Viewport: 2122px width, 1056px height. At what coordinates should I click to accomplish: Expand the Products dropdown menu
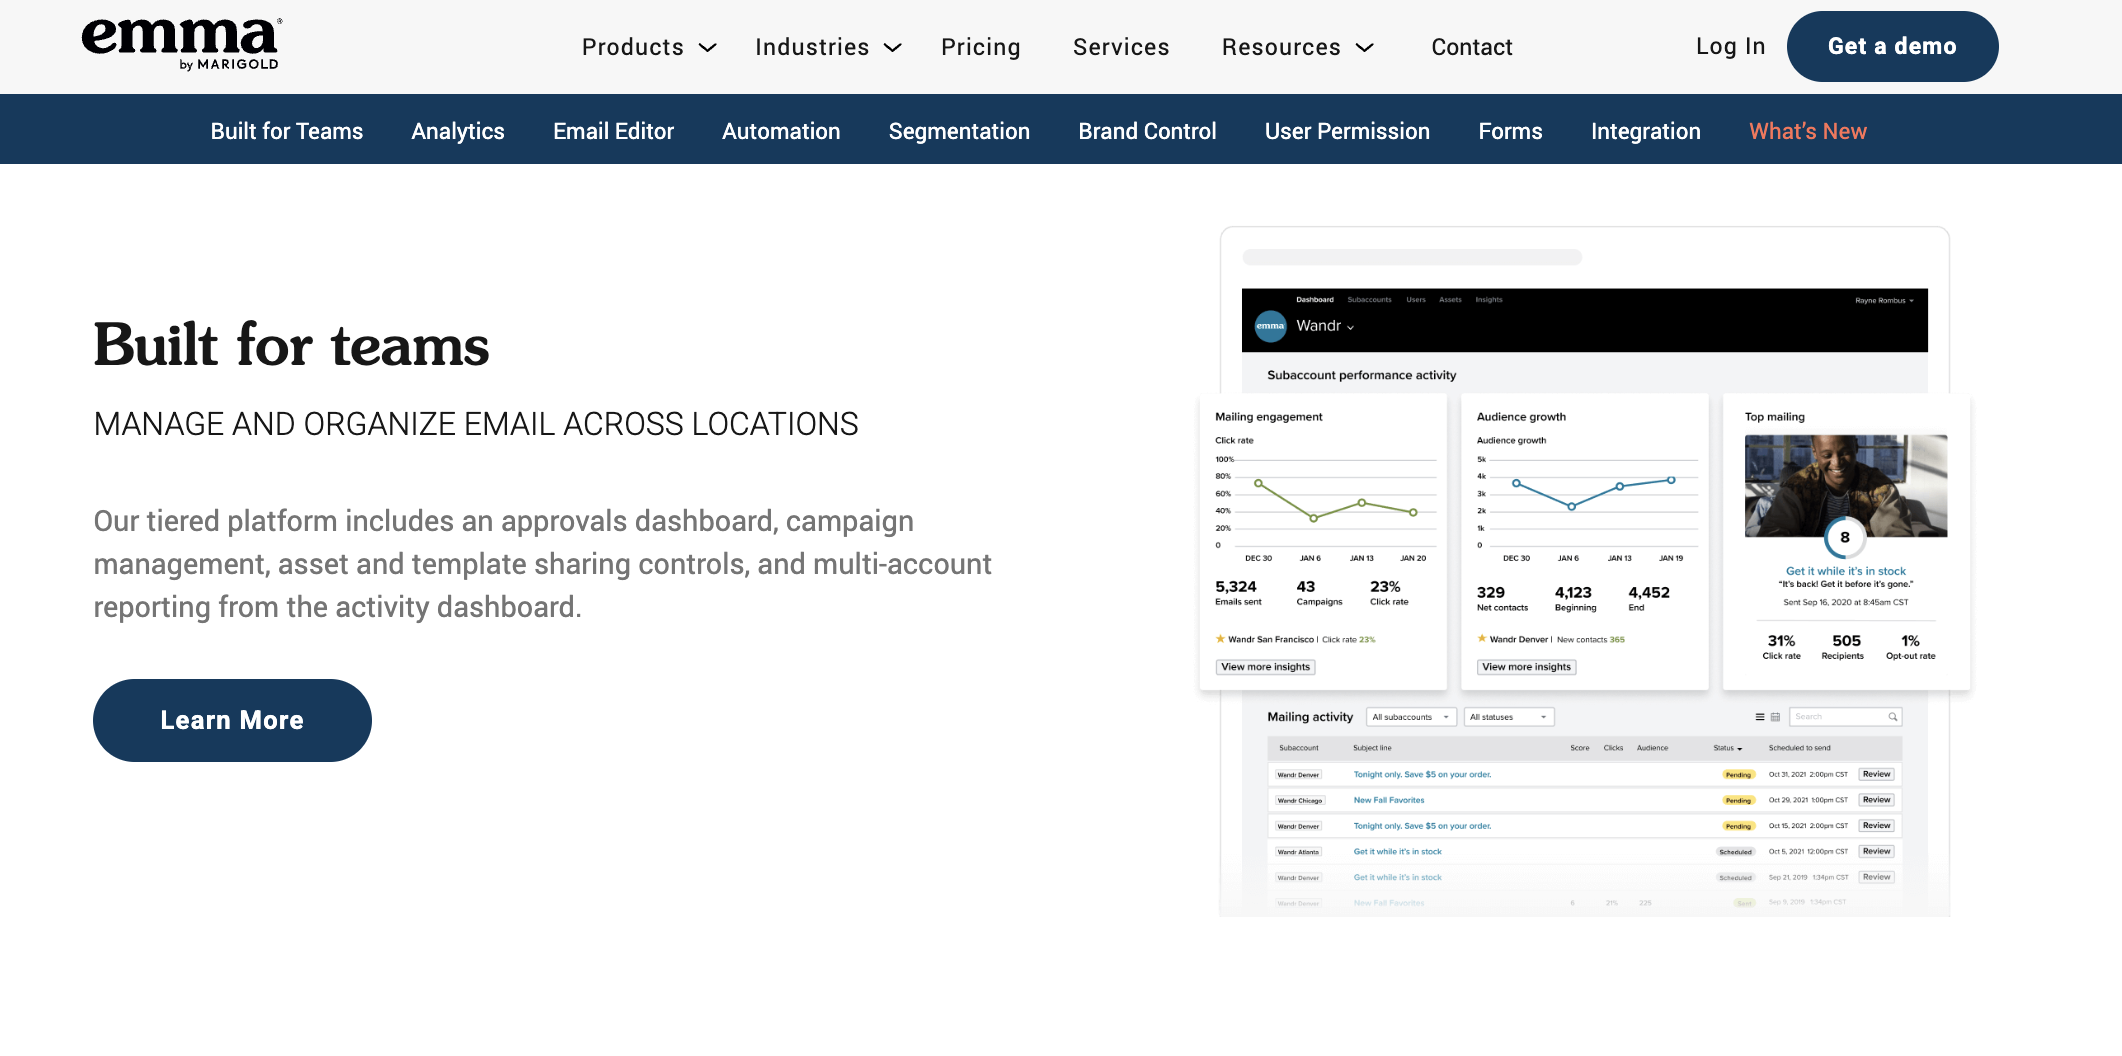649,47
